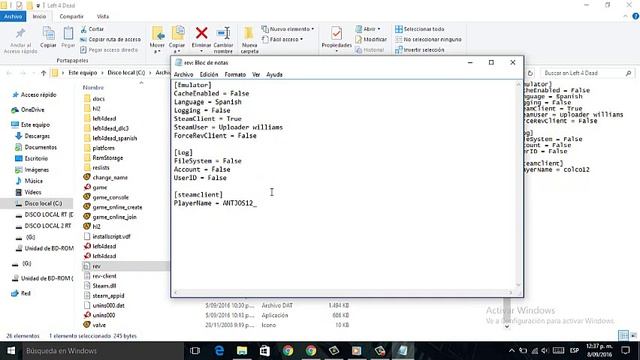The image size is (640, 360).
Task: Click Invertir selección
Action: (420, 50)
